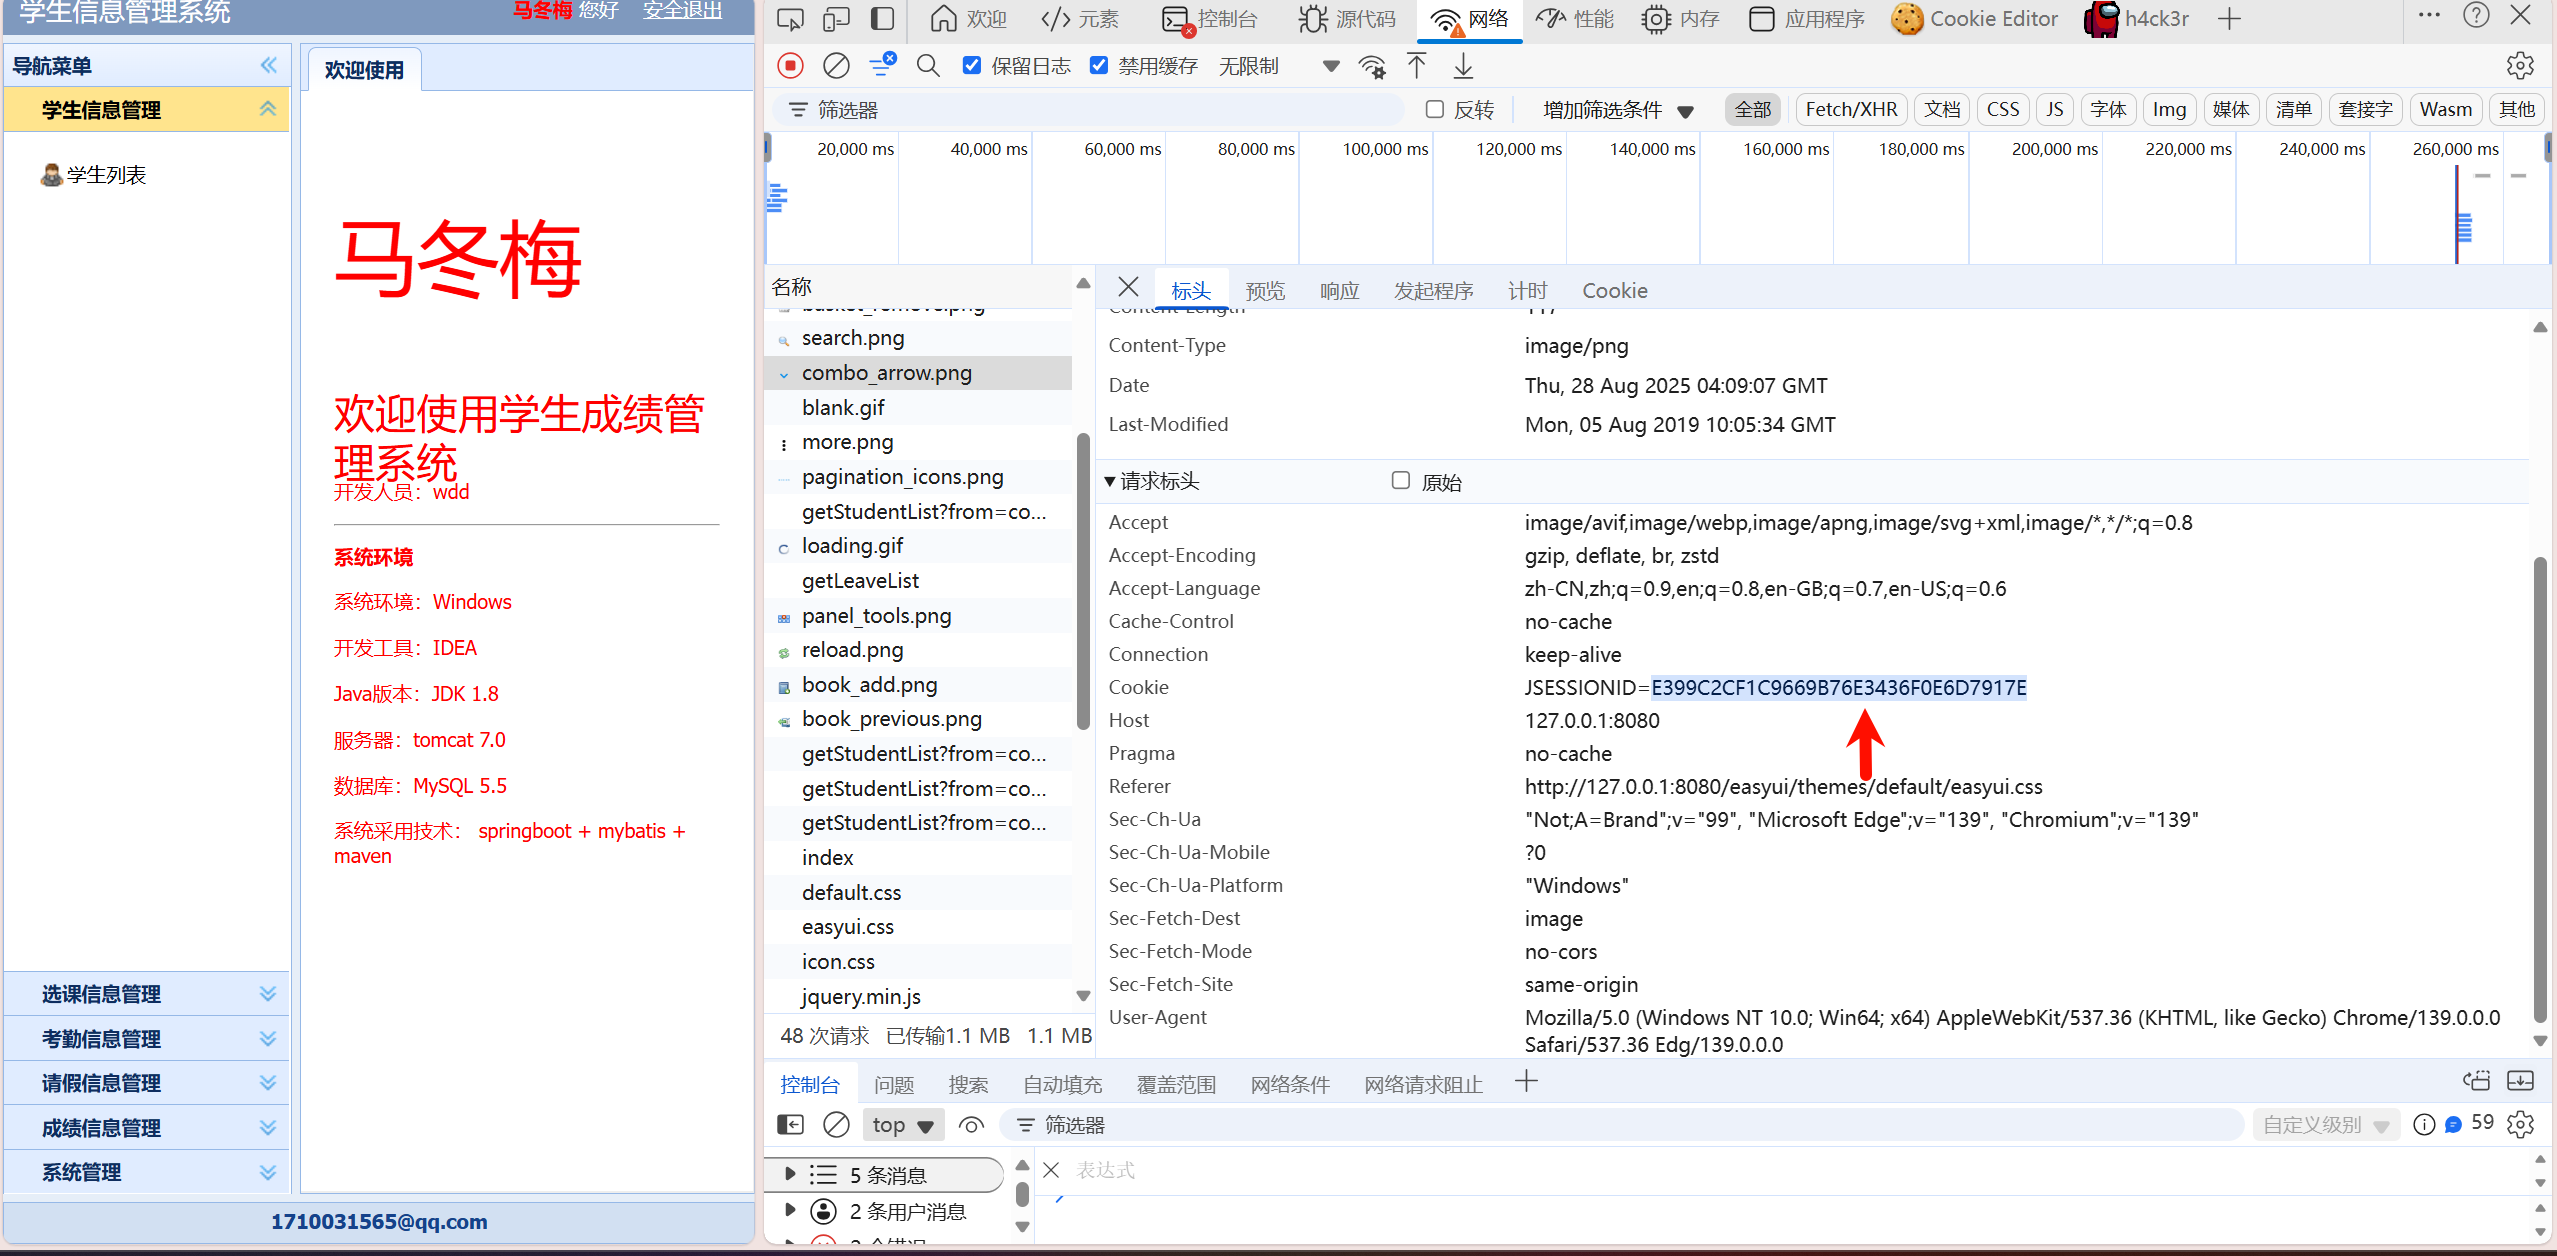Toggle the Preserve log checkbox

pos(971,66)
